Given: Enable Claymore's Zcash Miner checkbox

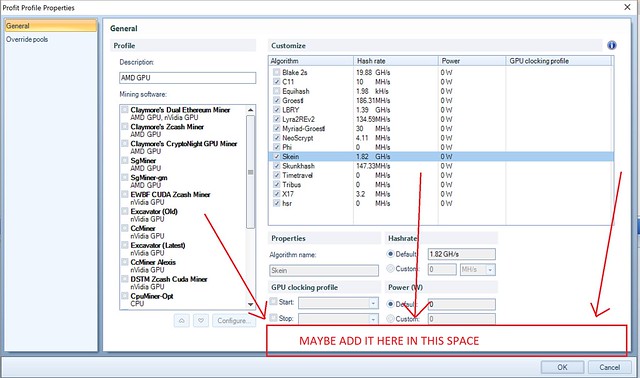Looking at the screenshot, I should [x=125, y=127].
